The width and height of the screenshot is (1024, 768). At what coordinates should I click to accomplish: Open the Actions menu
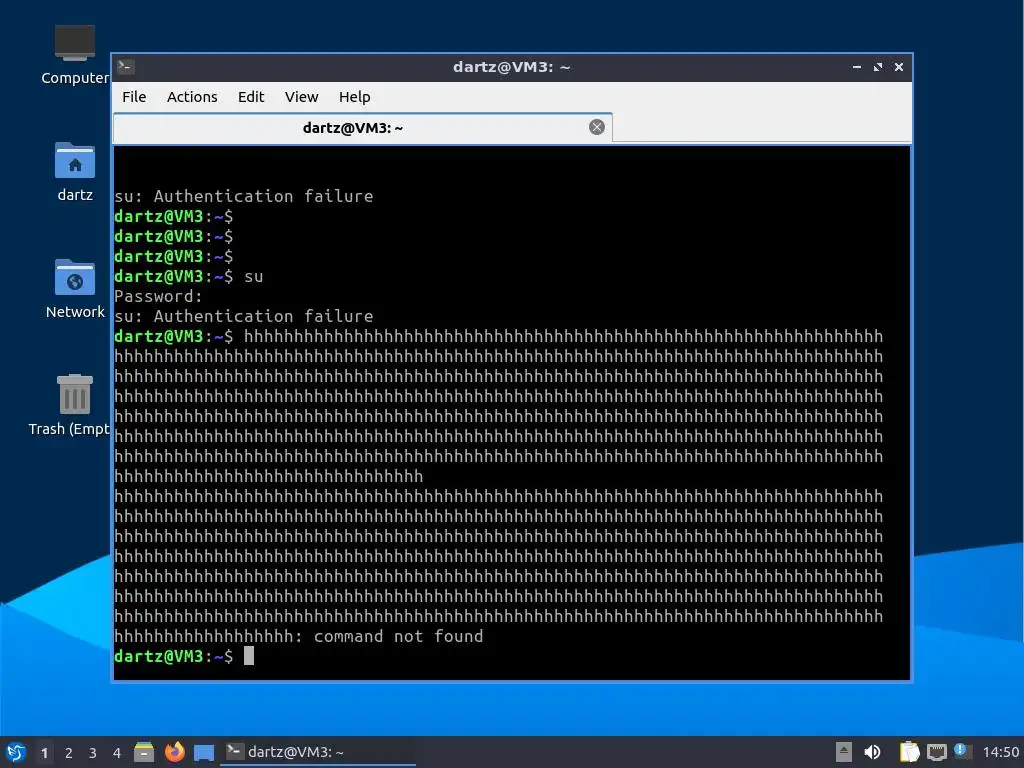[x=192, y=97]
